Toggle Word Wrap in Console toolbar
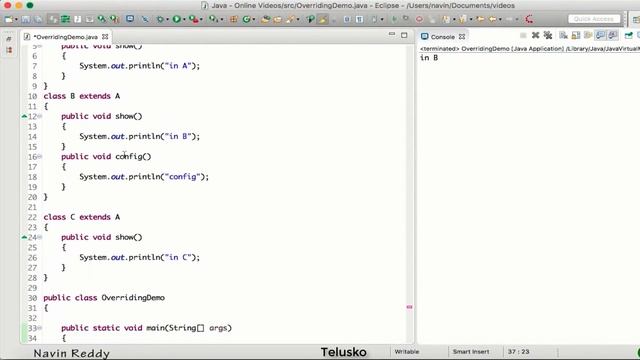The width and height of the screenshot is (640, 360). click(588, 36)
